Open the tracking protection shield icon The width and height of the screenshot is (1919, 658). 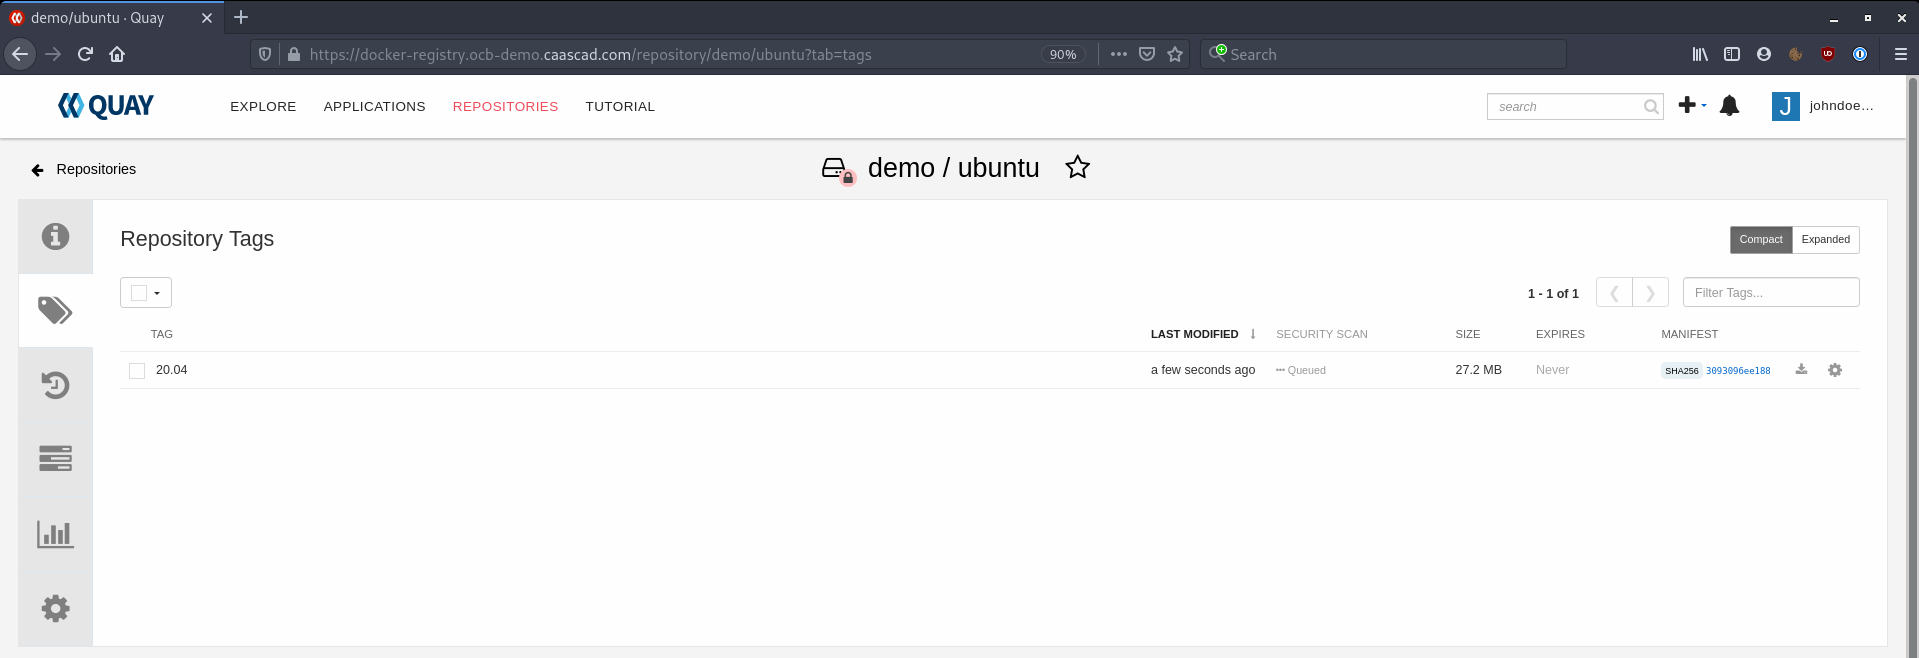pyautogui.click(x=265, y=54)
